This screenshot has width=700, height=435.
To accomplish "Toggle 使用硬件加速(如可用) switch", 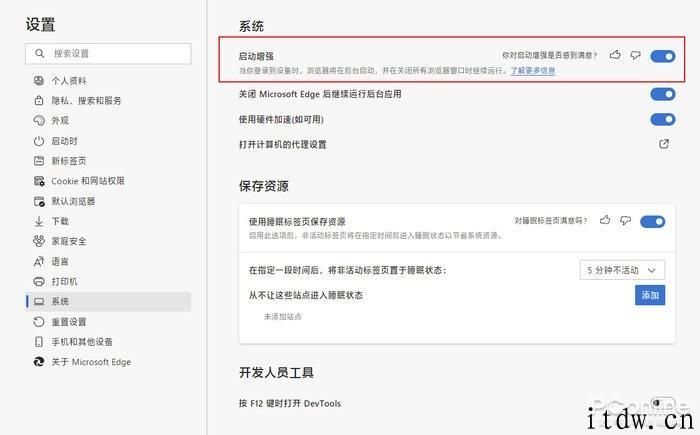I will click(662, 119).
